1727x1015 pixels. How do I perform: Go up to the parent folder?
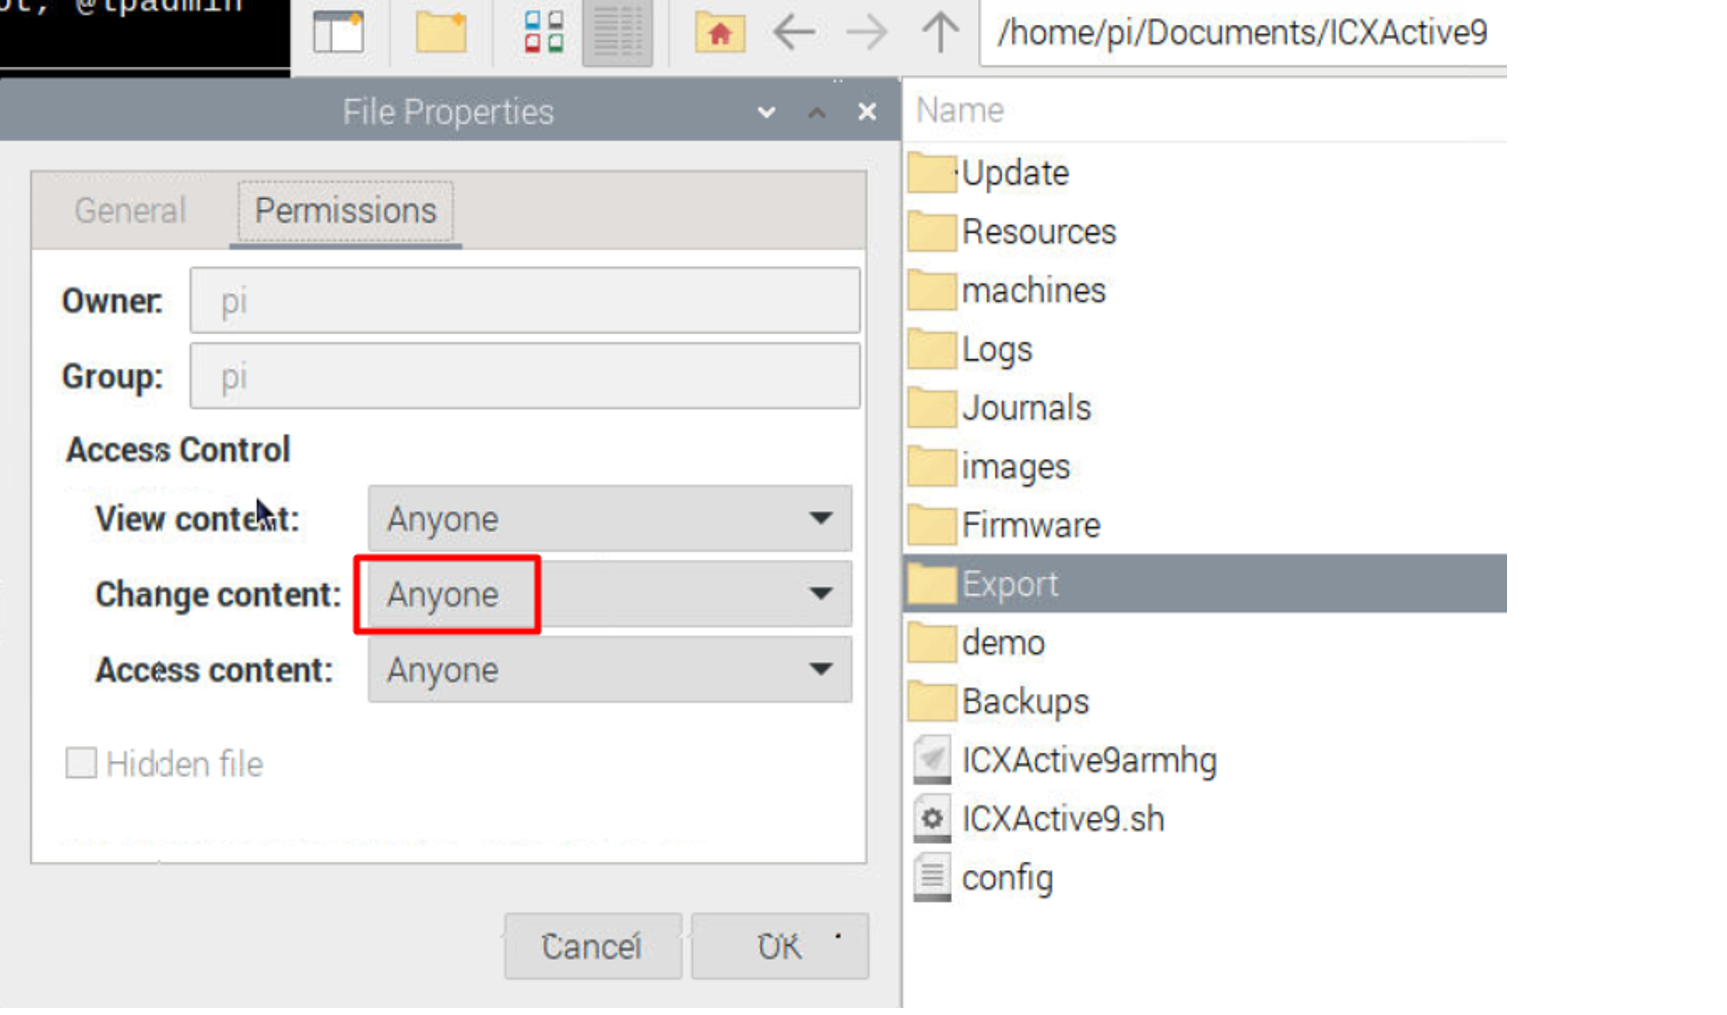click(940, 32)
